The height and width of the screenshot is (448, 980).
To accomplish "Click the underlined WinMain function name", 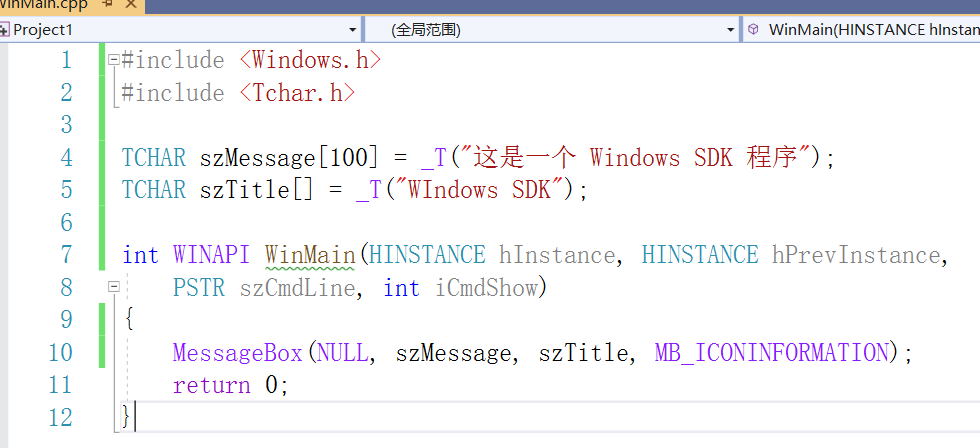I will click(x=309, y=256).
